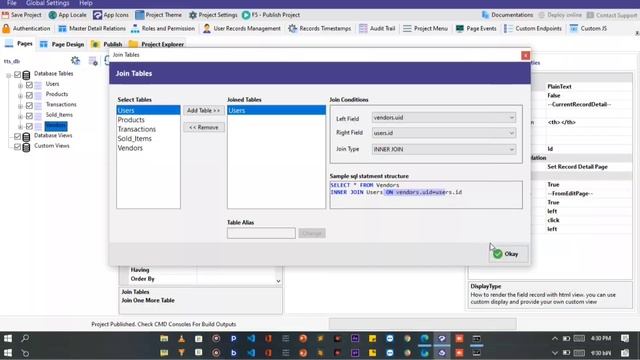Toggle Database Views checkbox
Screen dimensions: 640x360
pos(17,136)
